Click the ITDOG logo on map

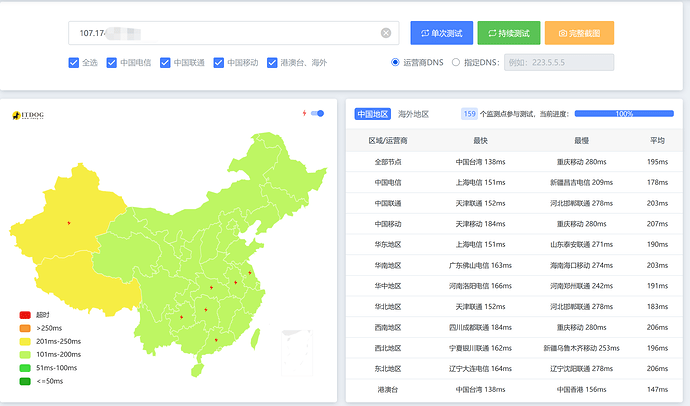pyautogui.click(x=28, y=115)
